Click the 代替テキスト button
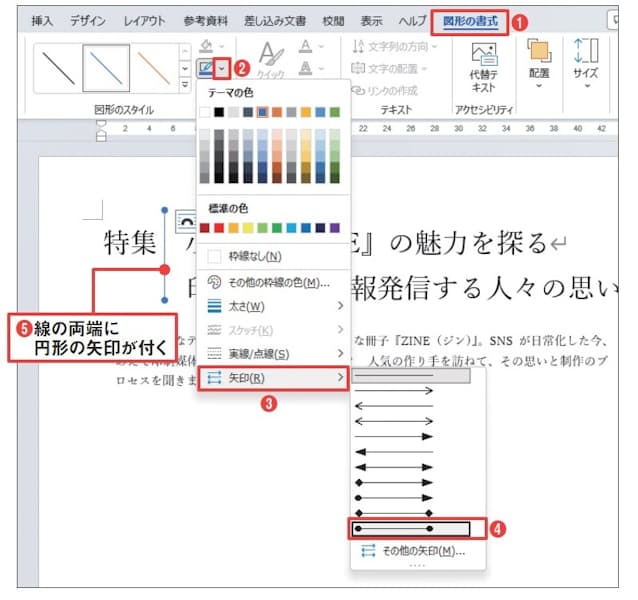Viewport: 638px width, 600px height. pos(483,67)
